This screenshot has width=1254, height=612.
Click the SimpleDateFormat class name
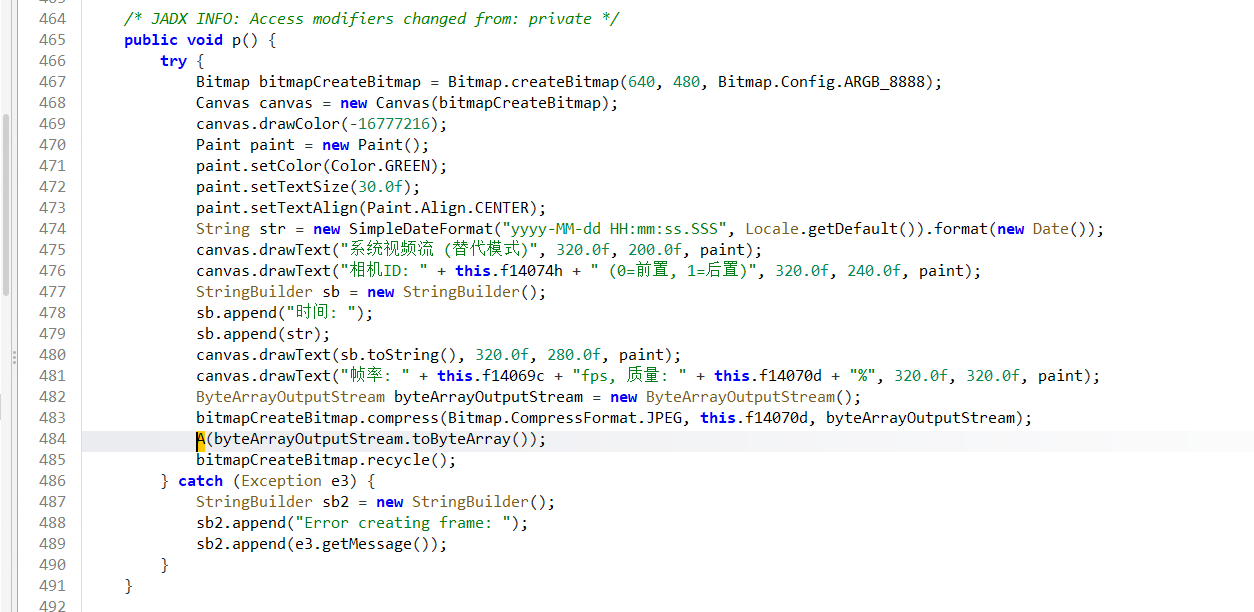[421, 229]
